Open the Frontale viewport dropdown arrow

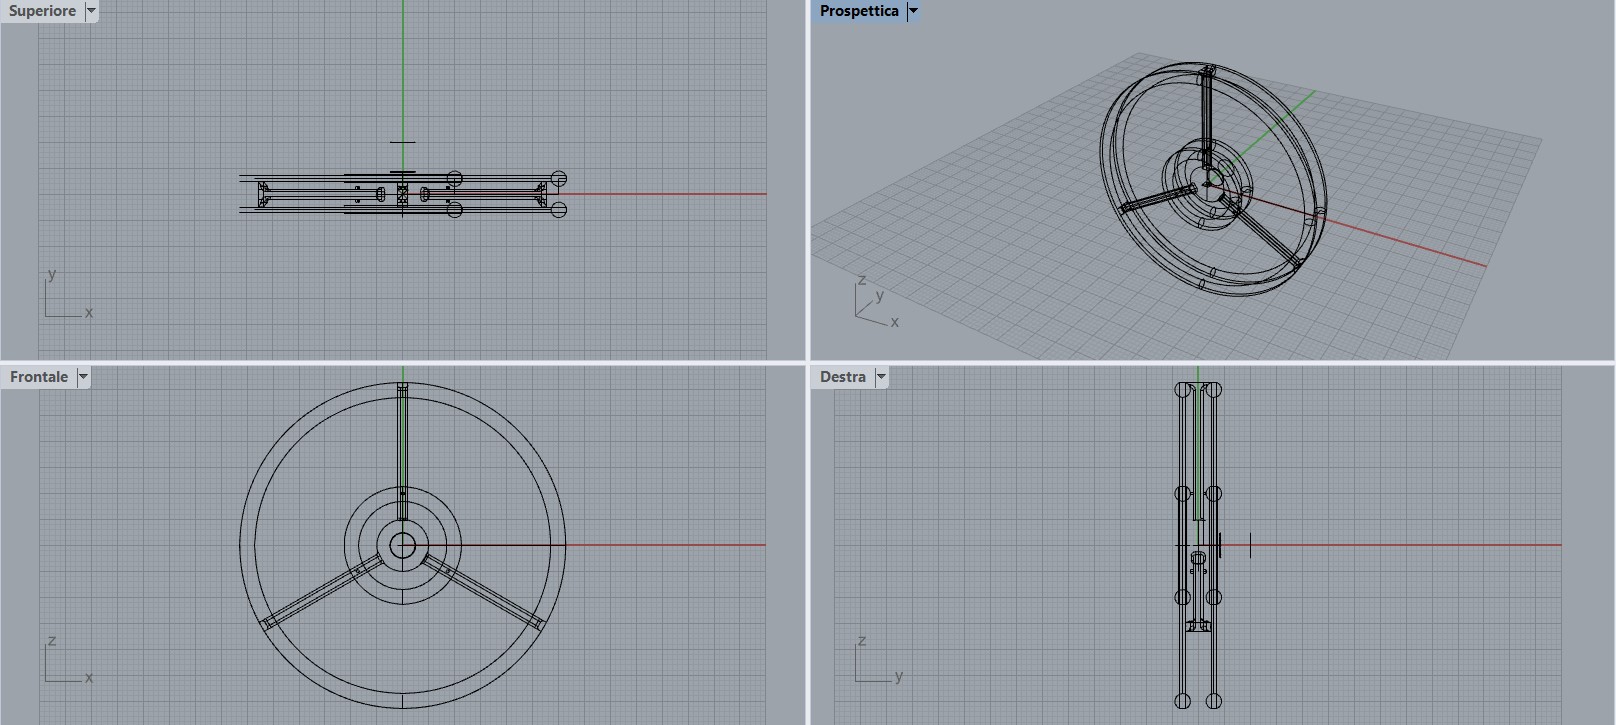[x=83, y=377]
